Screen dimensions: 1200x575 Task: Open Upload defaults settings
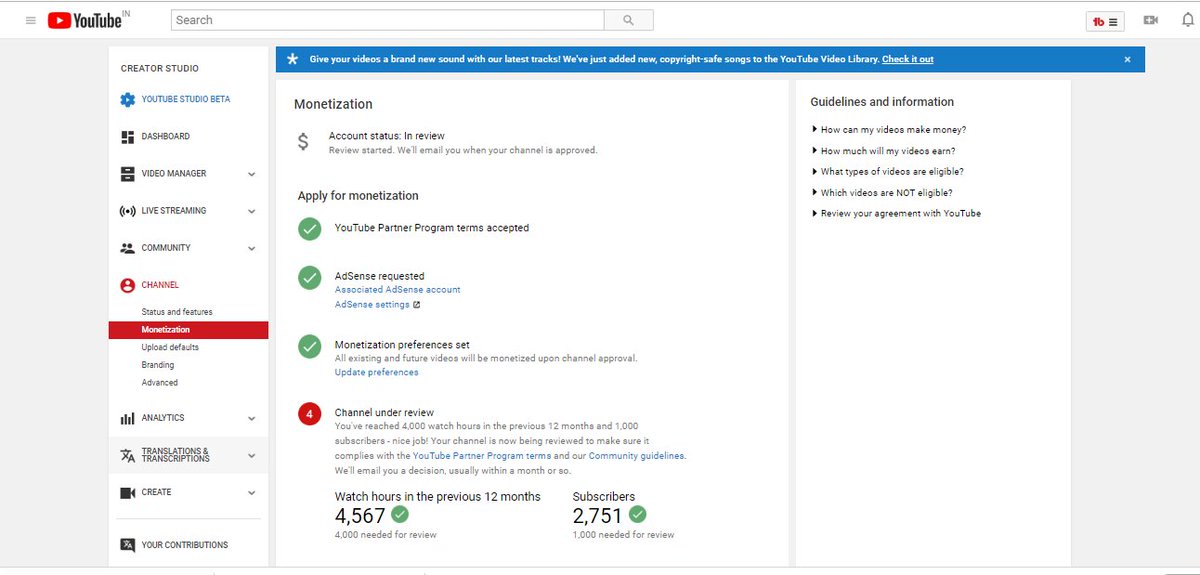pyautogui.click(x=170, y=348)
